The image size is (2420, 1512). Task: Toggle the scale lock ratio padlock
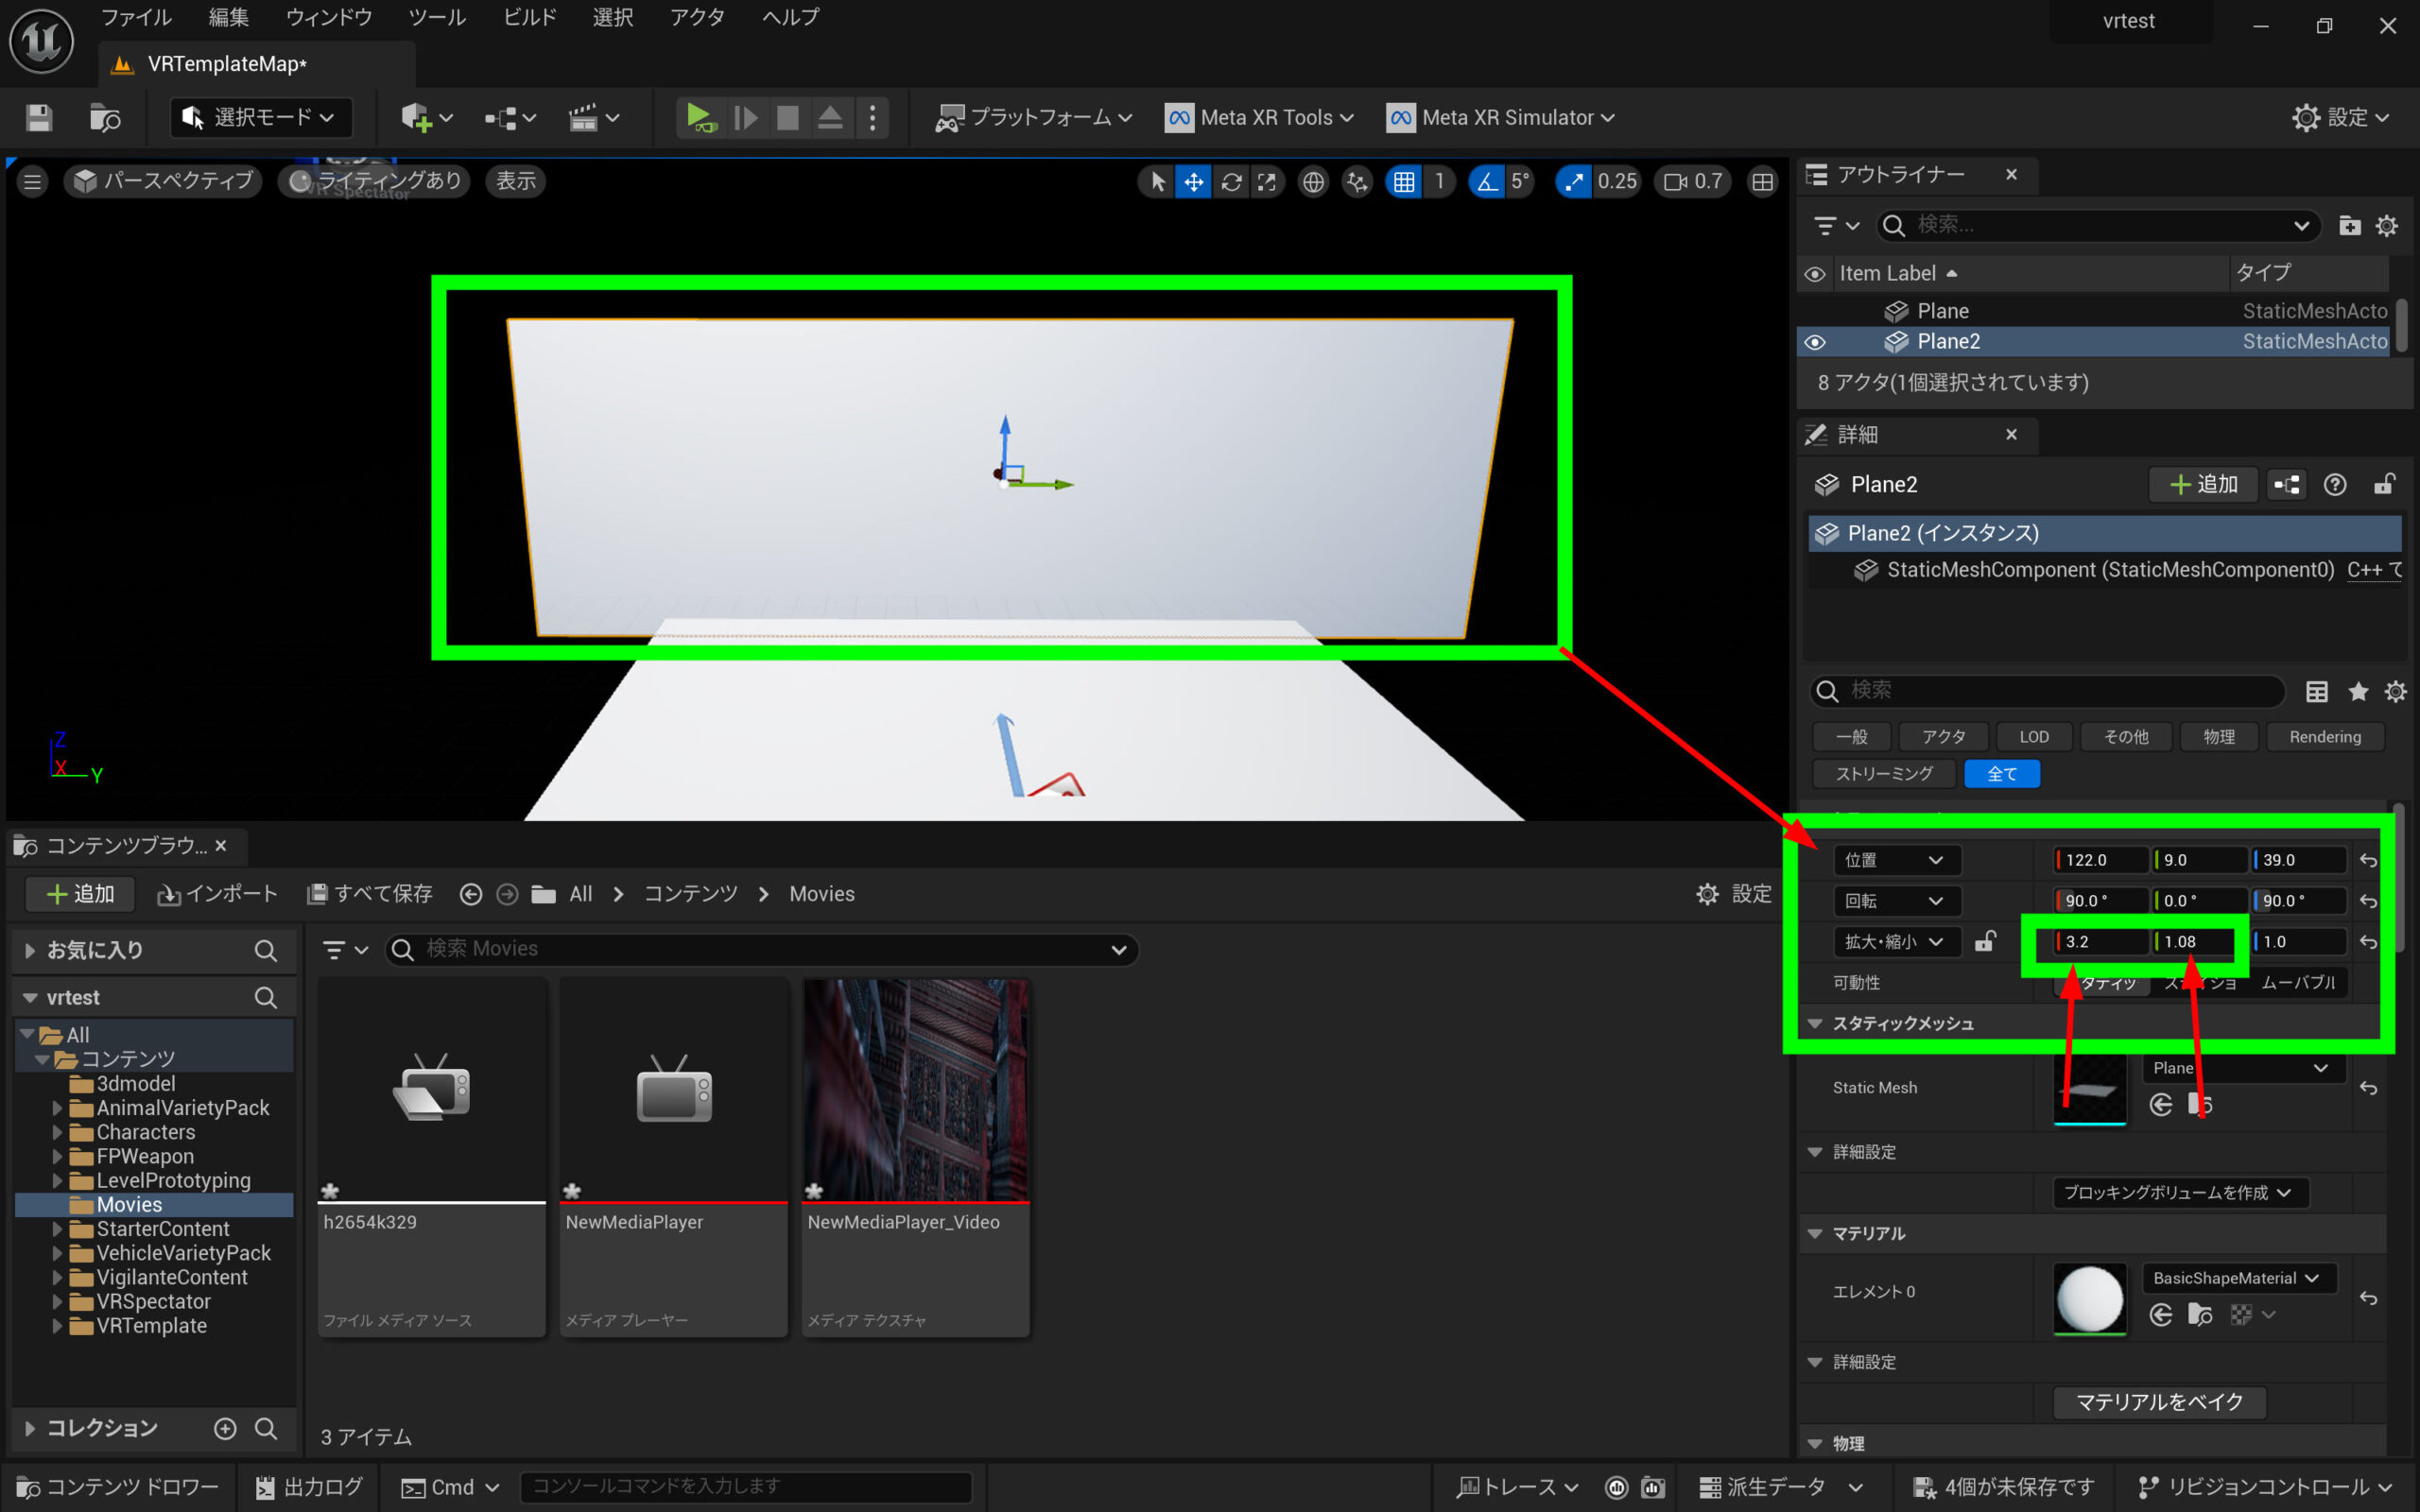(1985, 941)
